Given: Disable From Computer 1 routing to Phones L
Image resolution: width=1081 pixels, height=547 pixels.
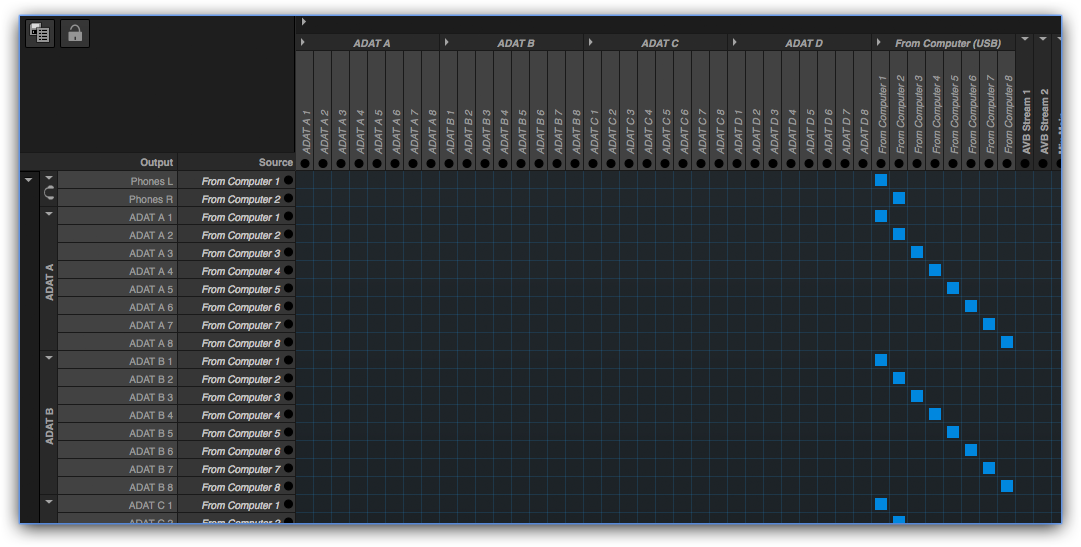Looking at the screenshot, I should (x=881, y=180).
